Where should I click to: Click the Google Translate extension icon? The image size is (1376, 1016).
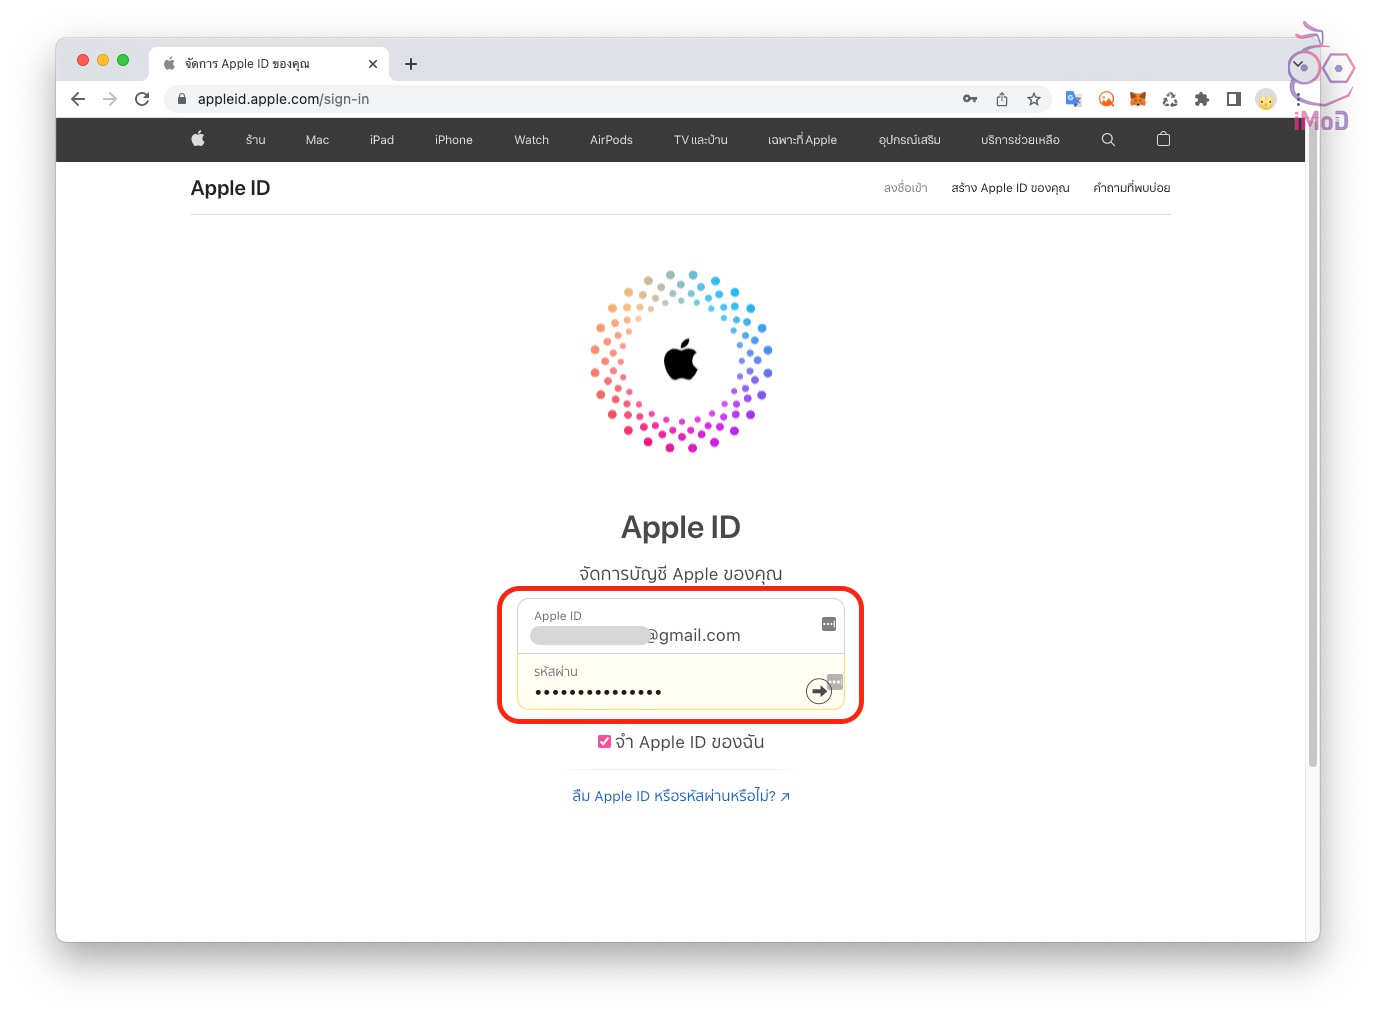point(1074,99)
